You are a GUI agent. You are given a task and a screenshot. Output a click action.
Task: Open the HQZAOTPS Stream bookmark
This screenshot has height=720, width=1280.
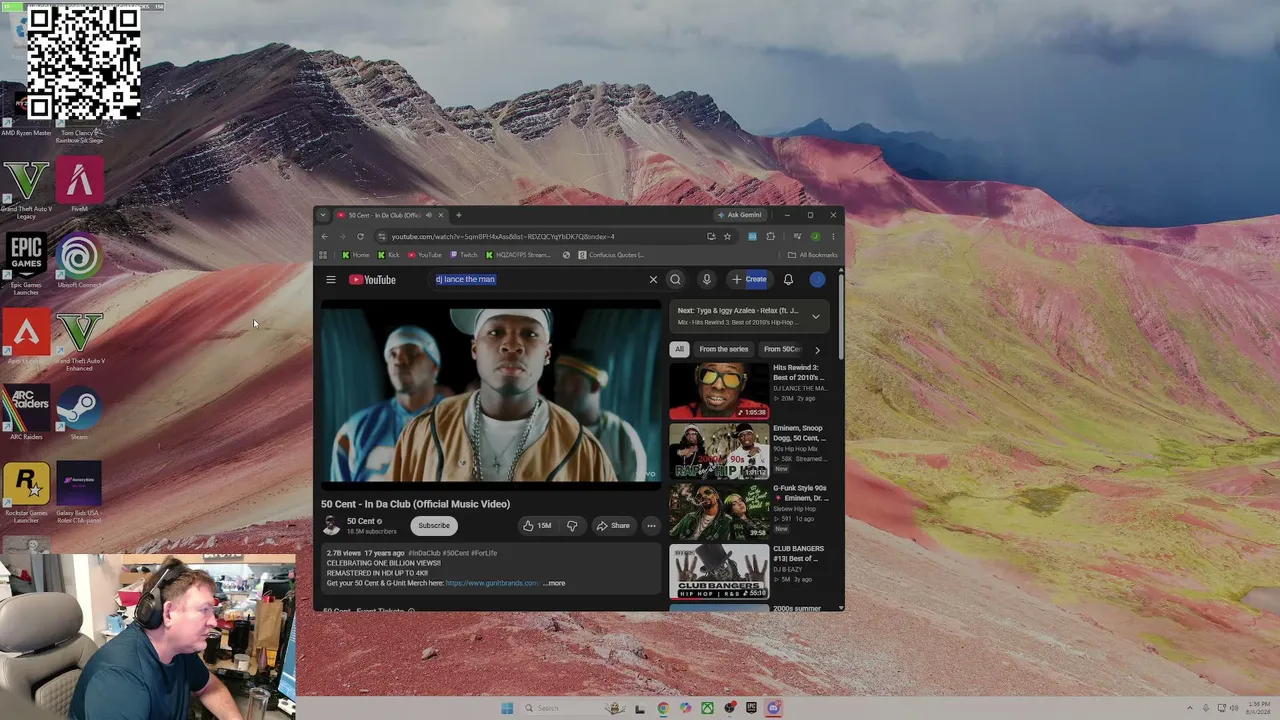click(x=519, y=255)
